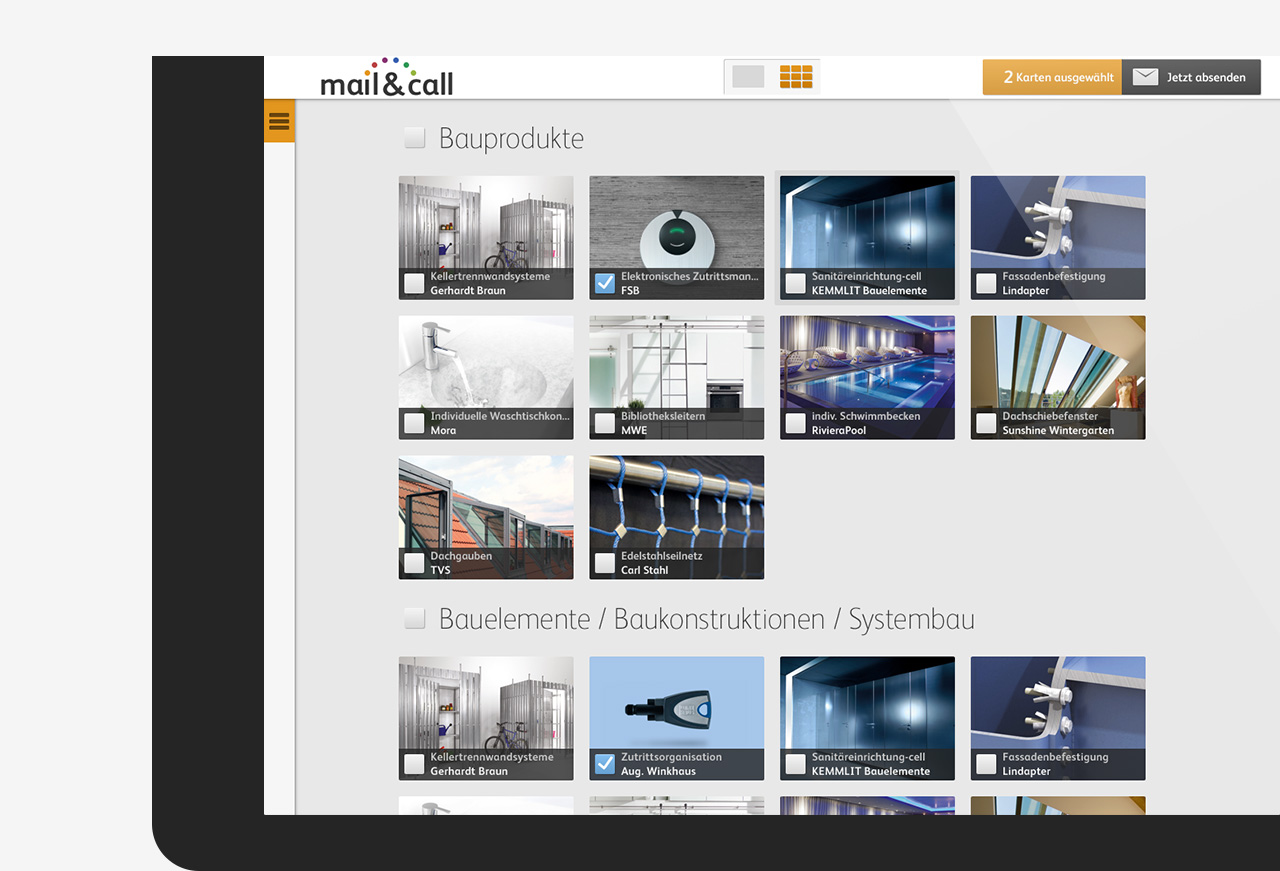Check Fassadenbefestigung card under Bauelemente section
The height and width of the screenshot is (871, 1280).
(x=986, y=764)
